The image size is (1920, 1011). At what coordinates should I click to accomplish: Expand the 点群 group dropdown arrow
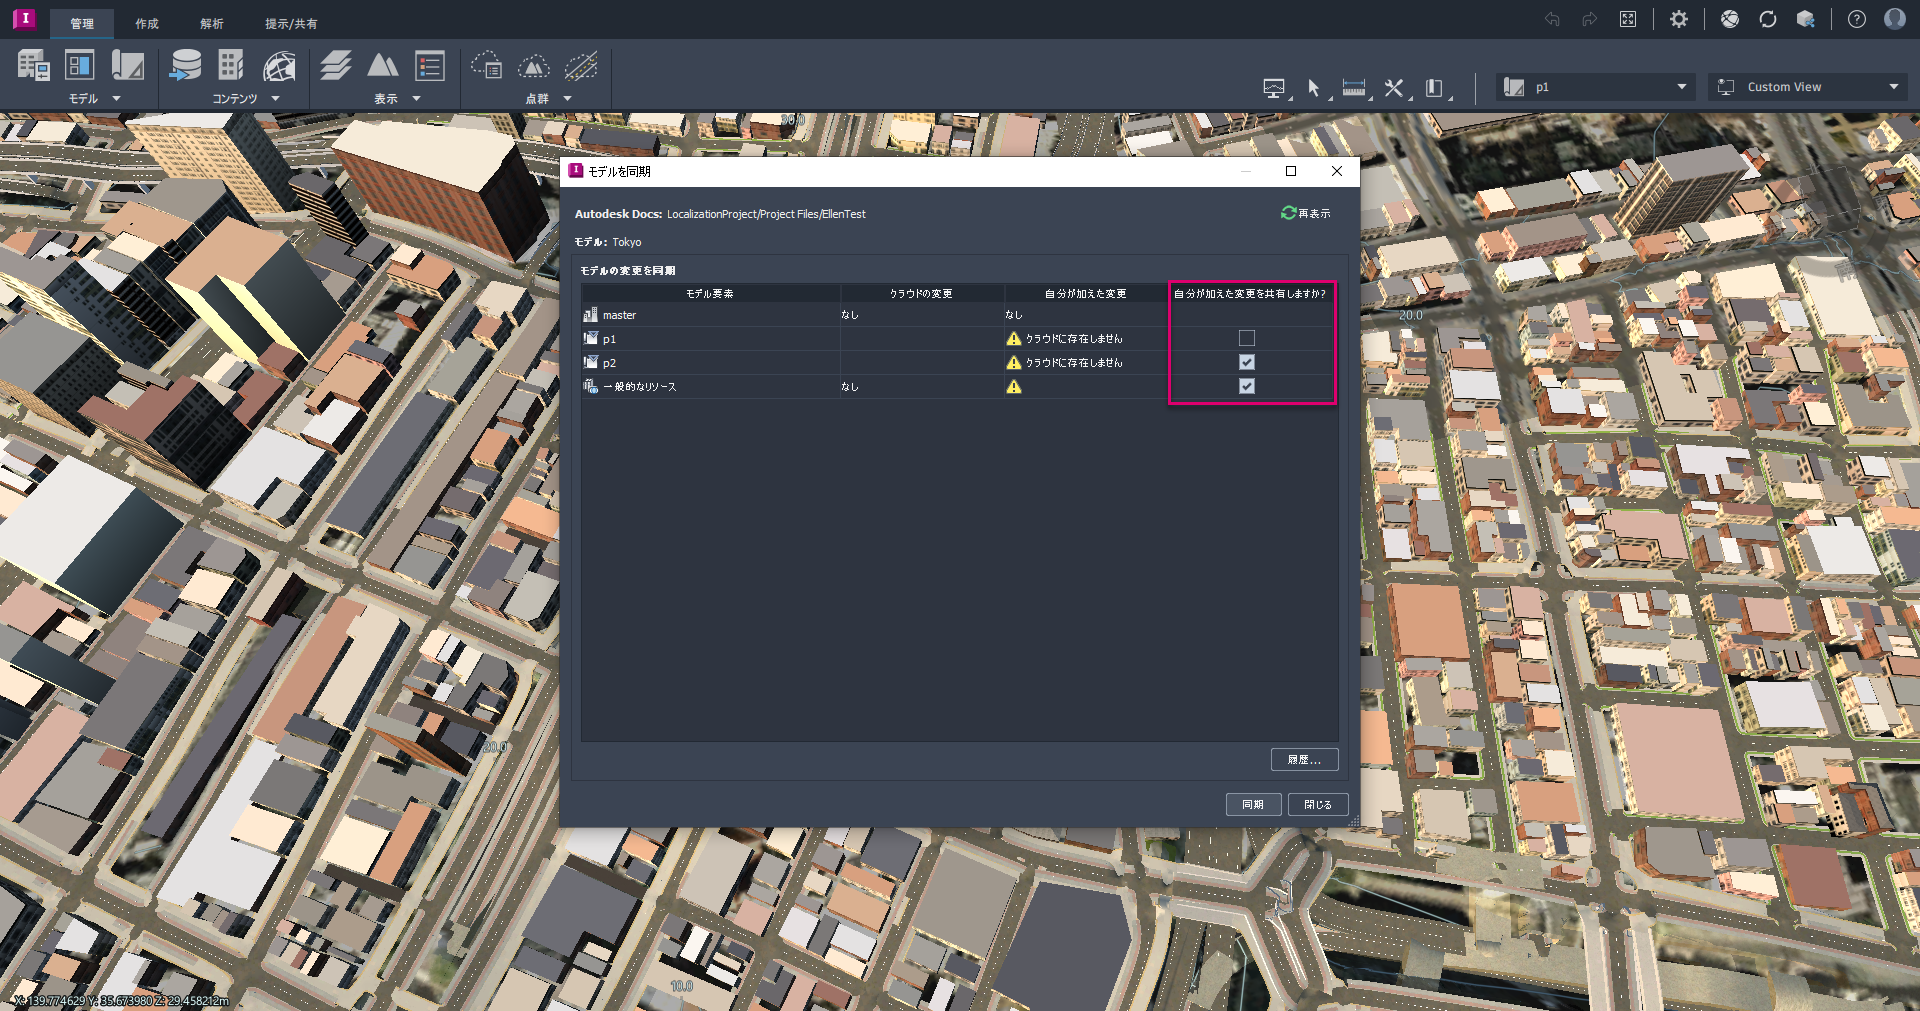coord(567,99)
